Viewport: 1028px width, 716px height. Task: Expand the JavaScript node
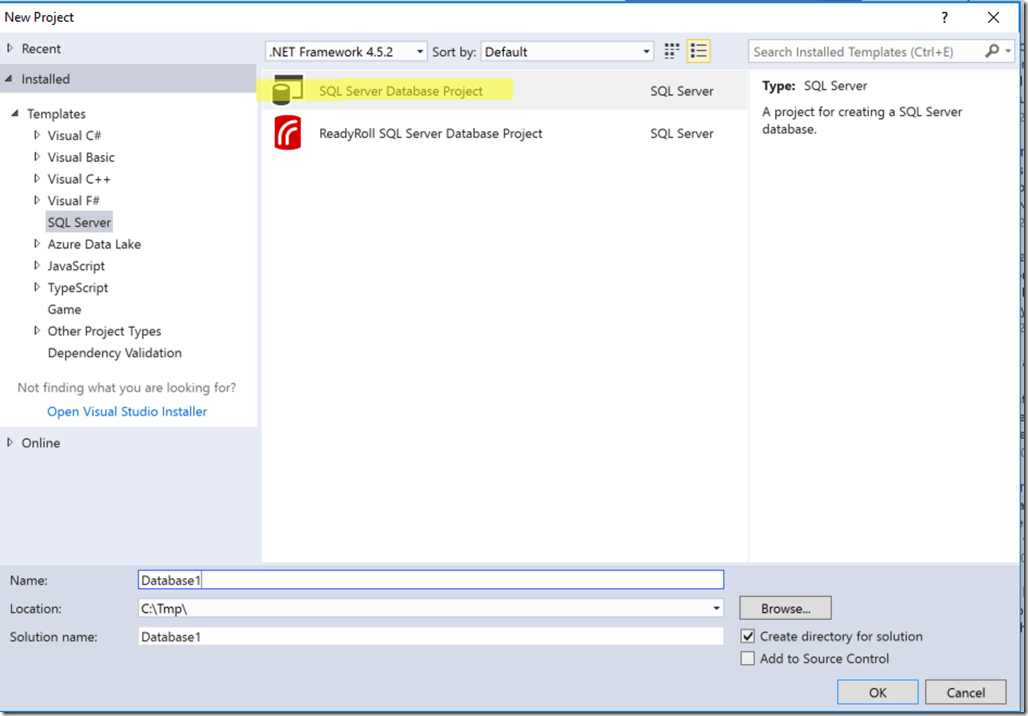tap(37, 266)
